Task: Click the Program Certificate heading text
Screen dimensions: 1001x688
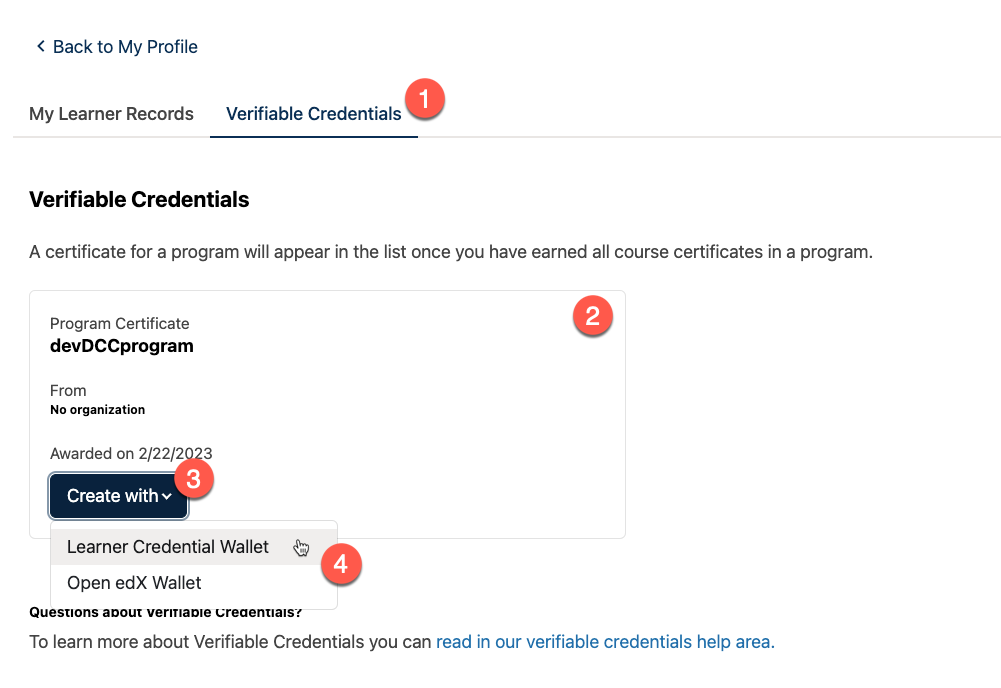Action: coord(119,323)
